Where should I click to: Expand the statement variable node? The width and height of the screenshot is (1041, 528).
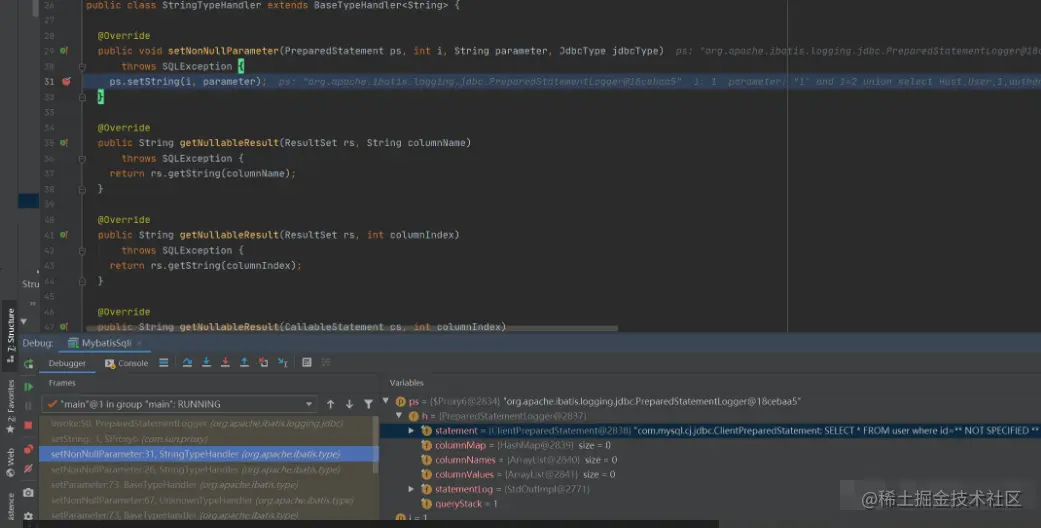pos(412,430)
